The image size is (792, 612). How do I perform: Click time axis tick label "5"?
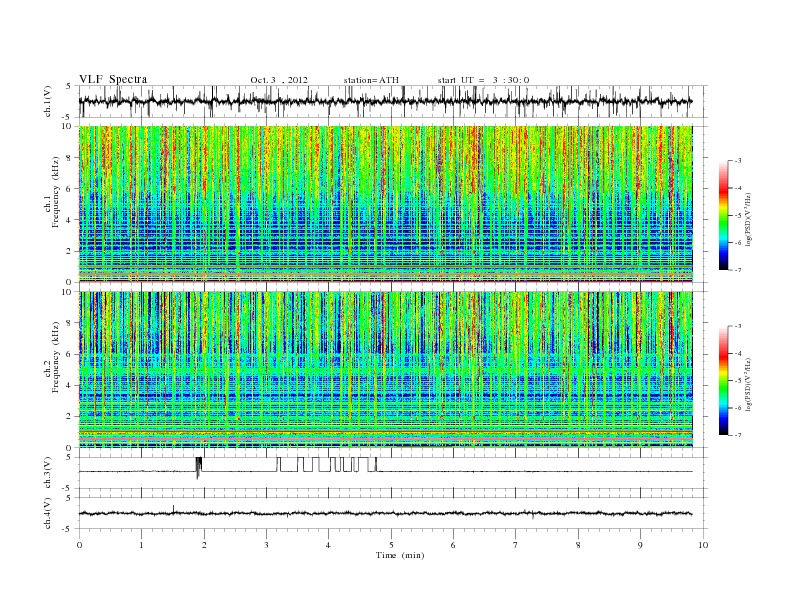[x=391, y=545]
